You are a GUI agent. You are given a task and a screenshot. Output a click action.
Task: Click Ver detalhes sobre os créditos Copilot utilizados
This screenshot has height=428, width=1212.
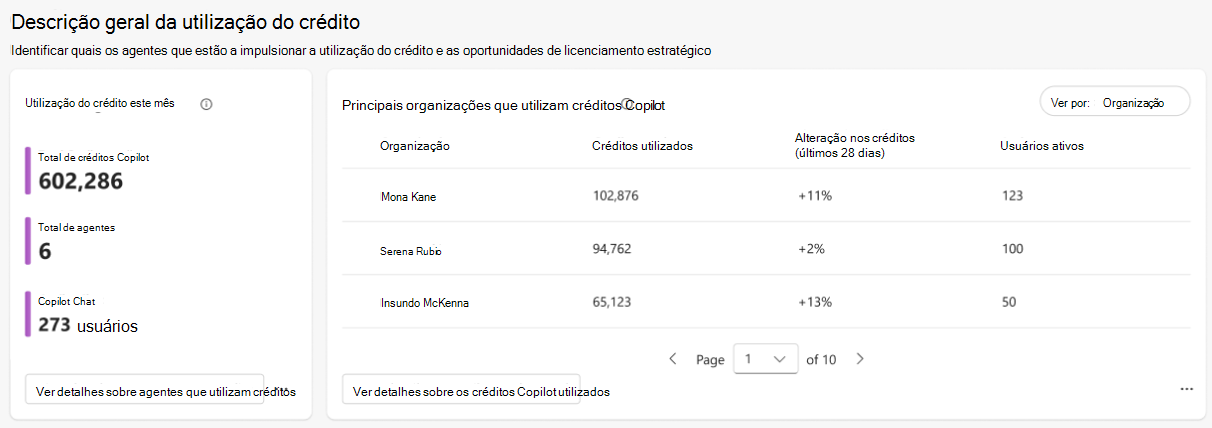[461, 391]
